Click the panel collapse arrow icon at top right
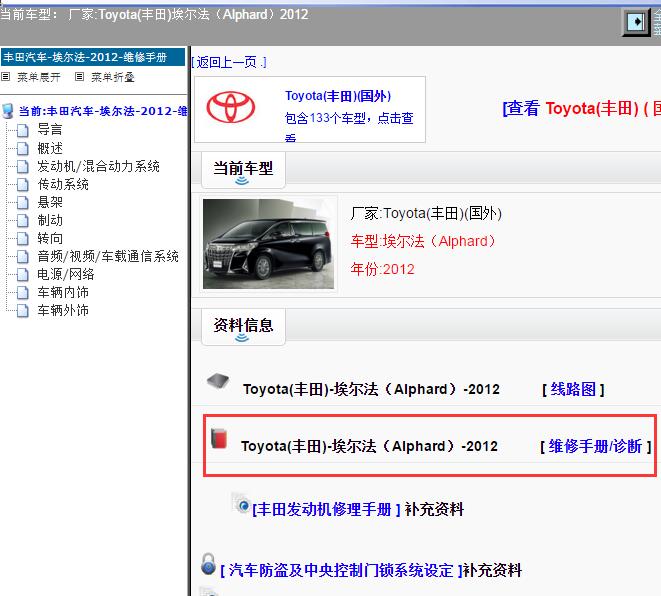This screenshot has height=596, width=661. pos(636,22)
